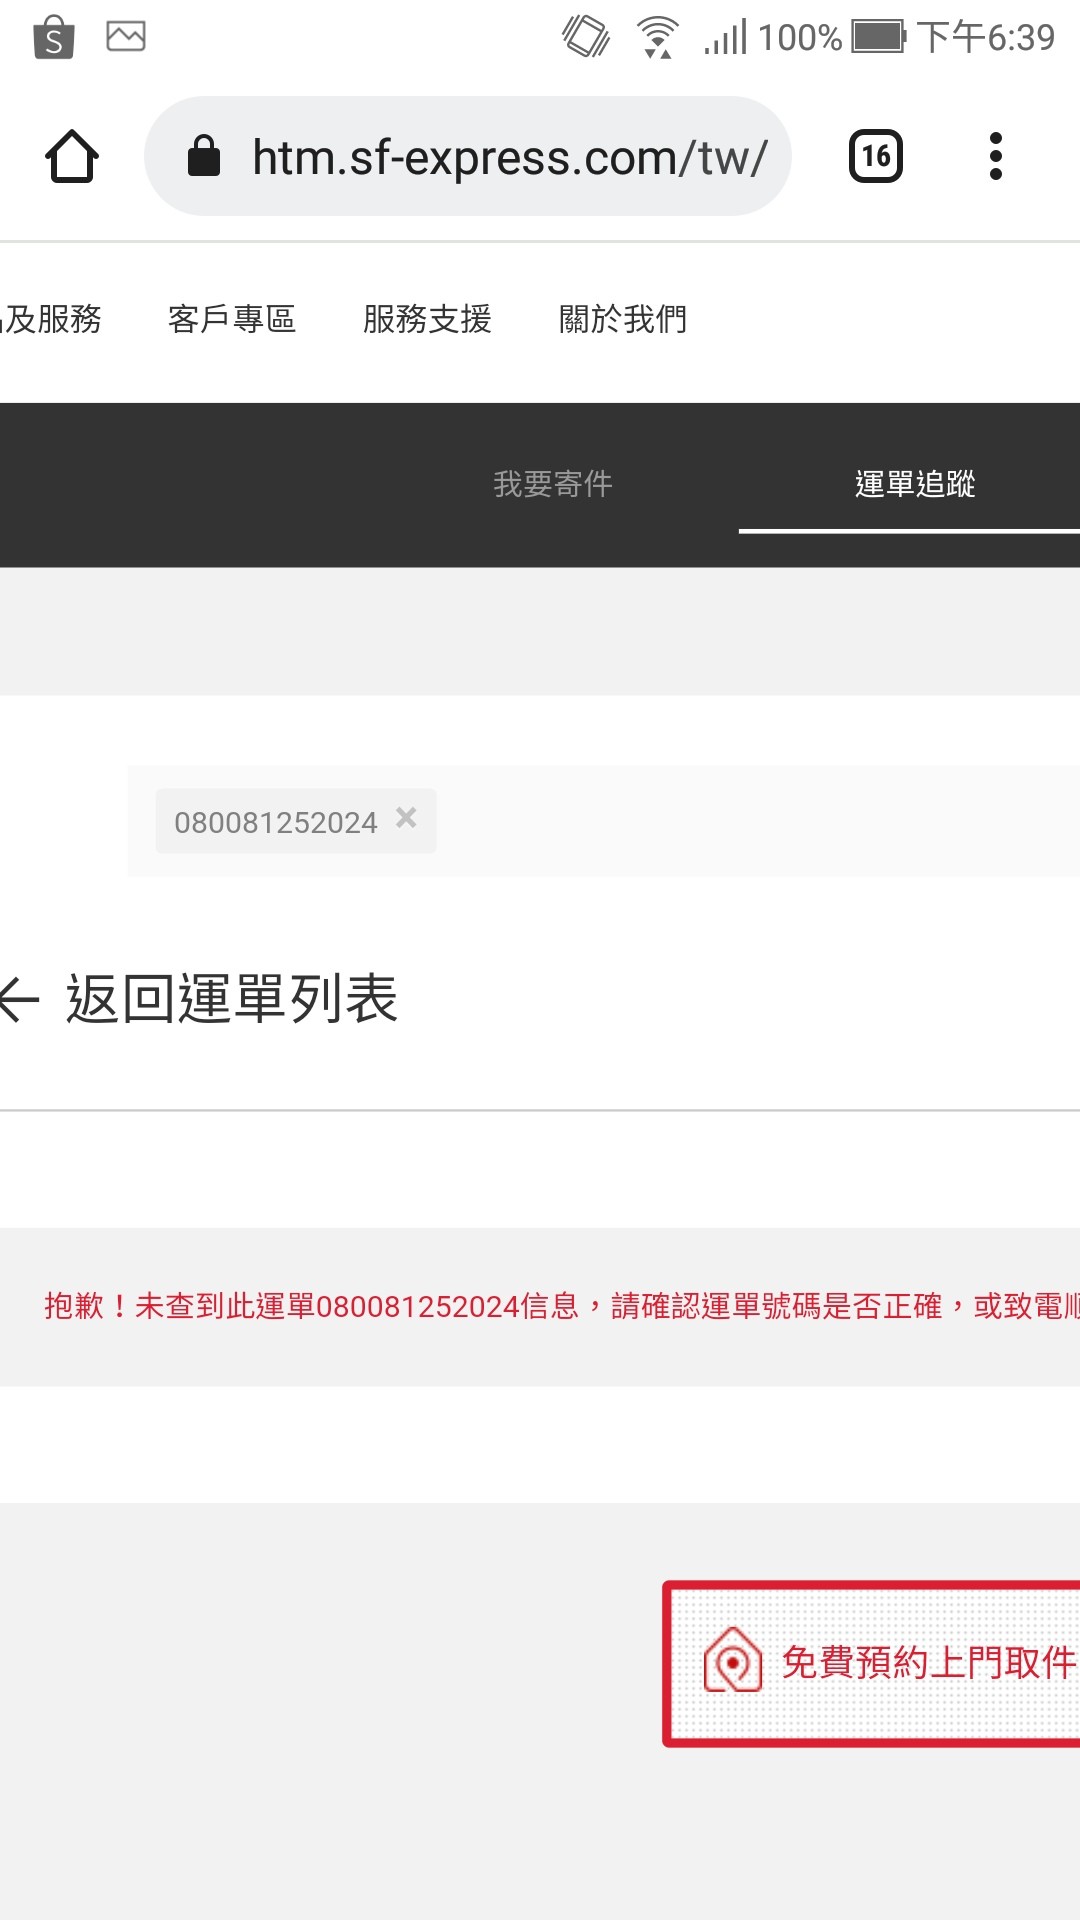Tap the 免費預約上門取件 button

click(x=872, y=1664)
